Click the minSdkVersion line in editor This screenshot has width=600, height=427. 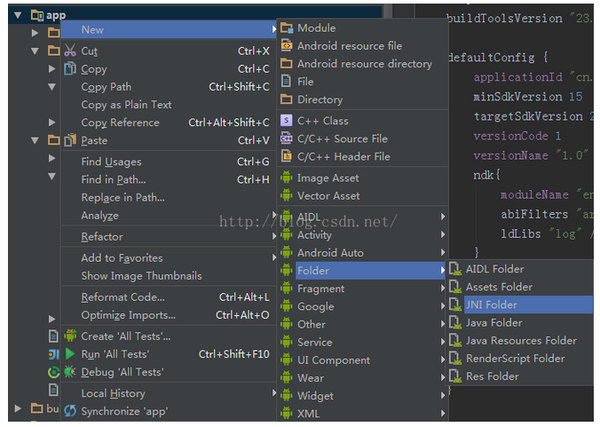tap(528, 97)
